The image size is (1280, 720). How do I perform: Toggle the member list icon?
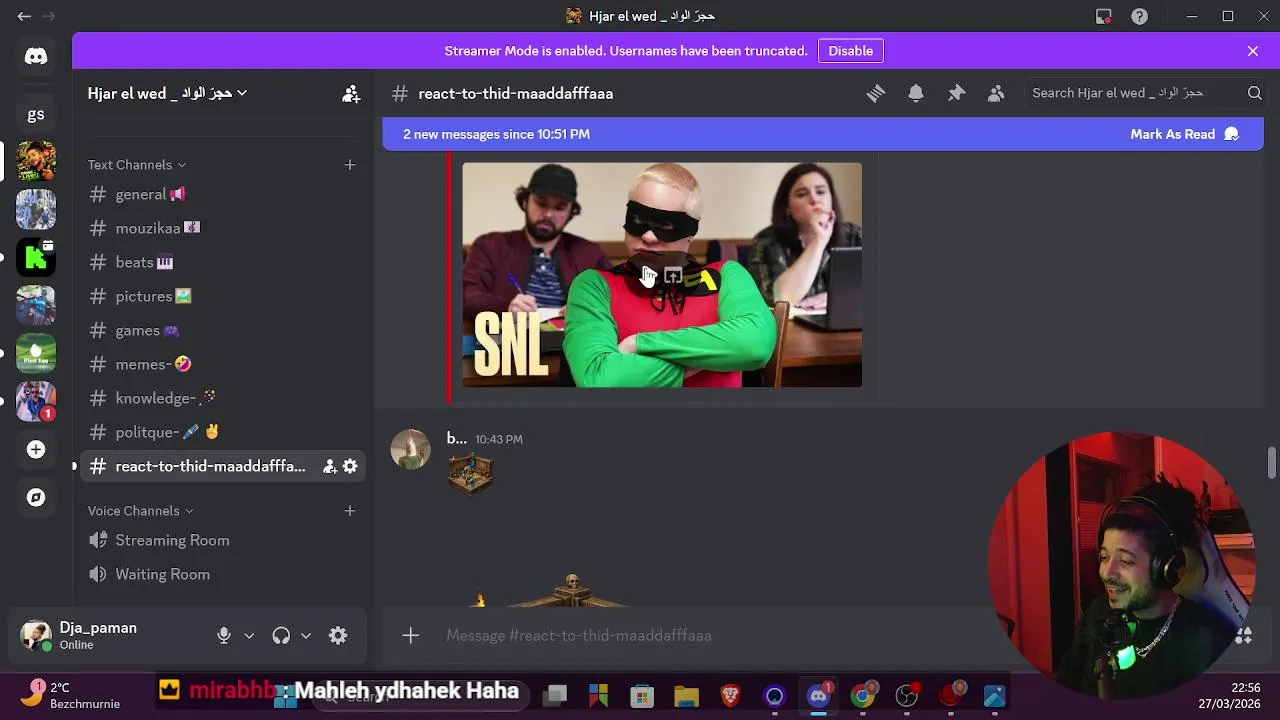(996, 93)
